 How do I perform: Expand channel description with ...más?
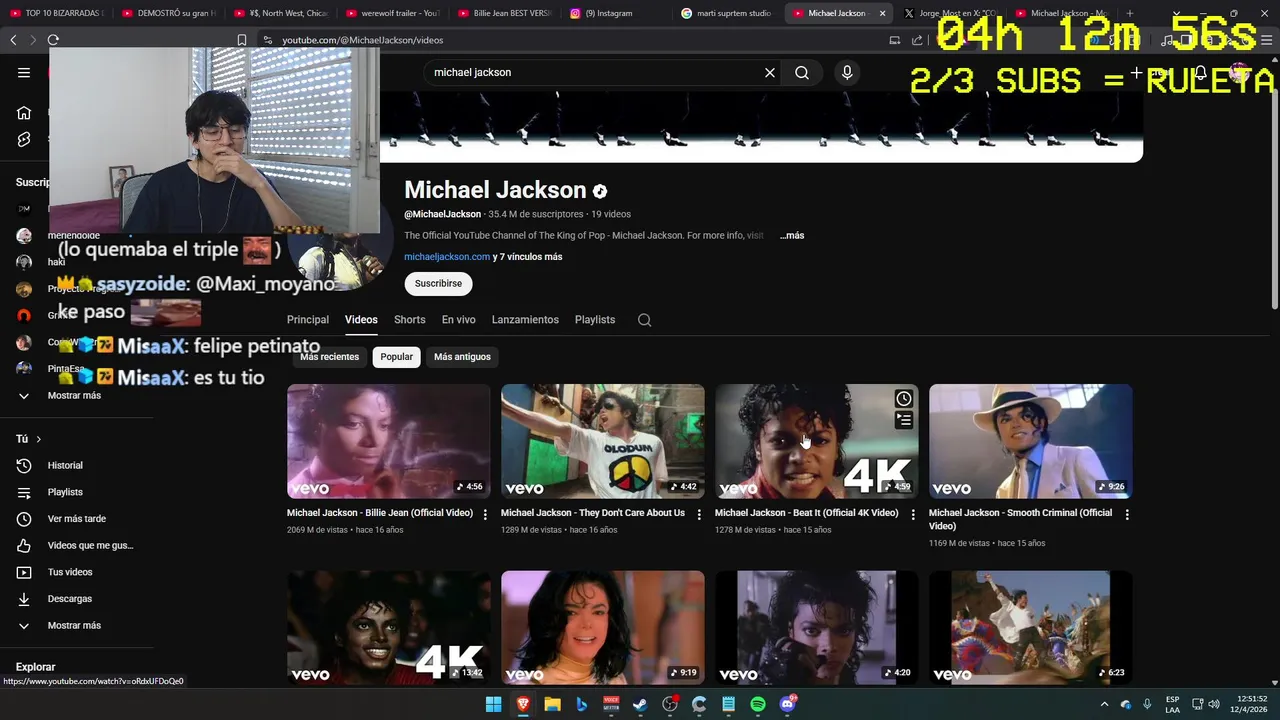792,236
